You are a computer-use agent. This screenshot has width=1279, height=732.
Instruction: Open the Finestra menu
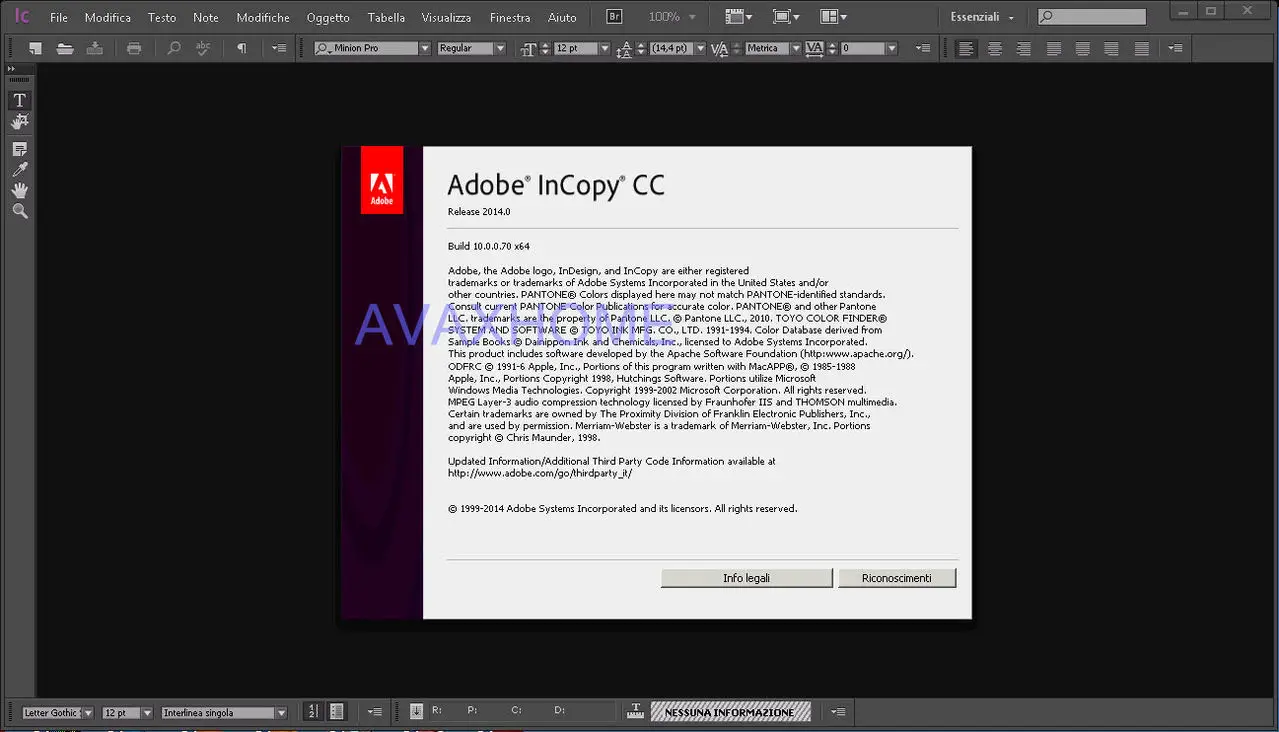tap(510, 17)
